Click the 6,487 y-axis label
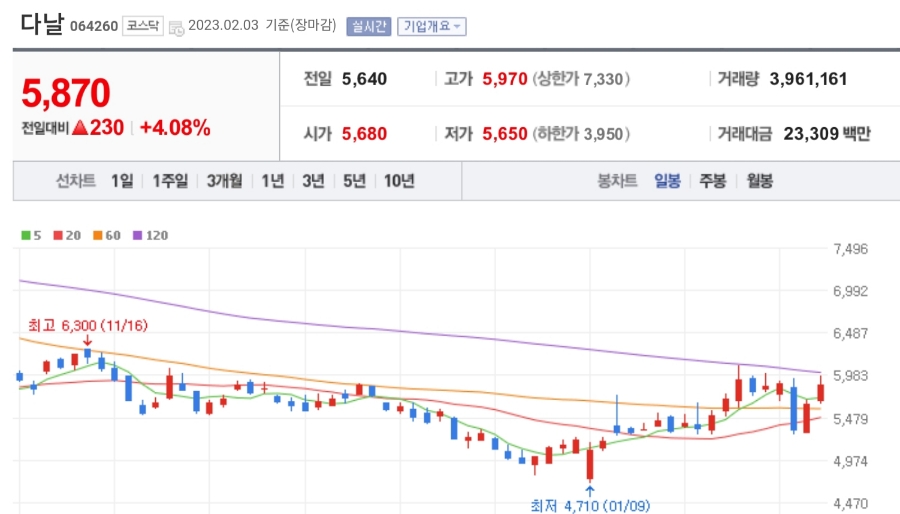 tap(850, 333)
